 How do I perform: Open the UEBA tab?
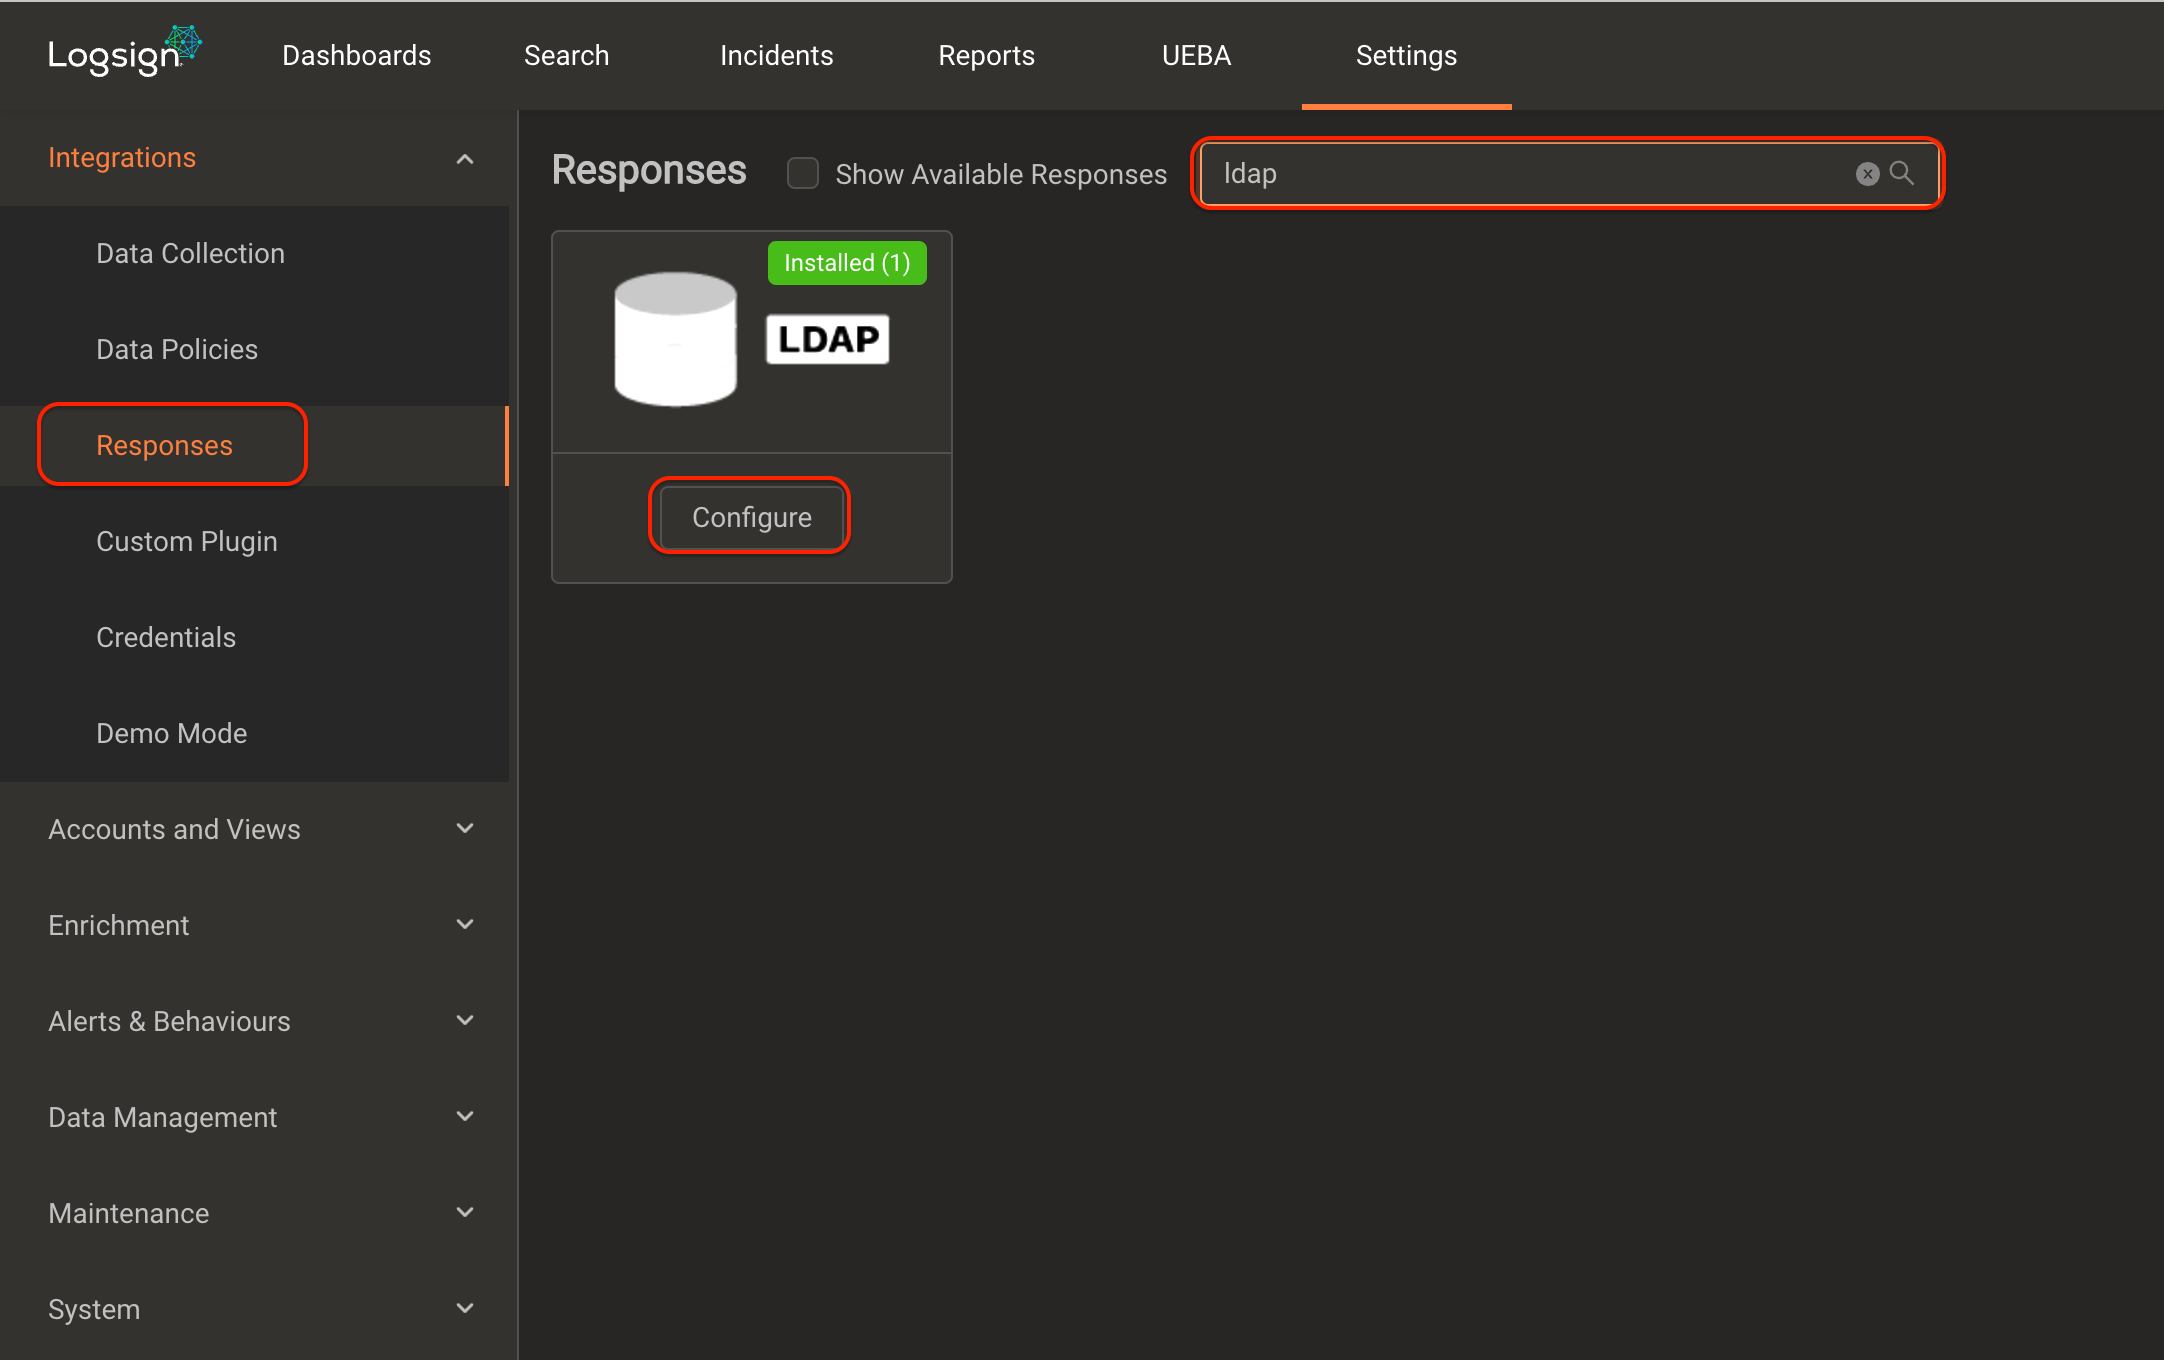[1197, 55]
